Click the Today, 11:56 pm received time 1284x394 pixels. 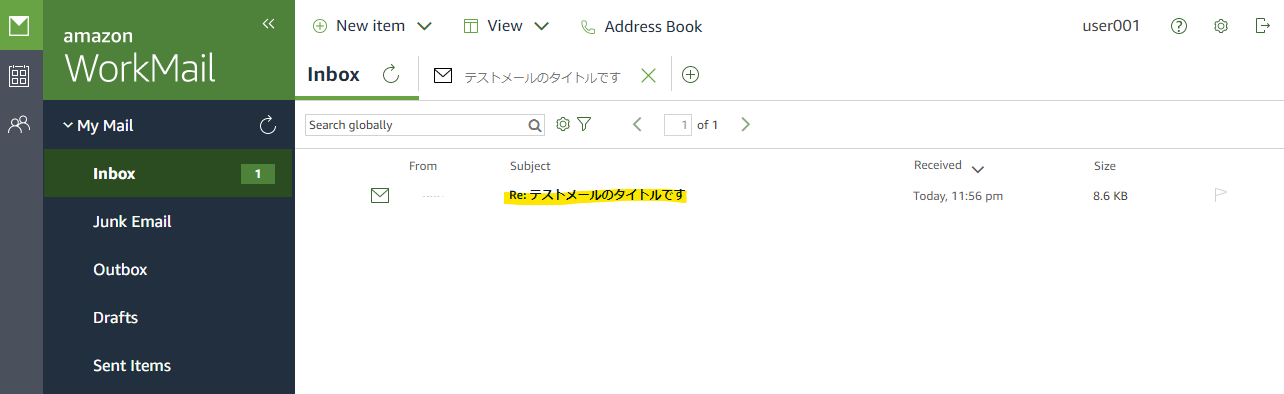pyautogui.click(x=958, y=196)
